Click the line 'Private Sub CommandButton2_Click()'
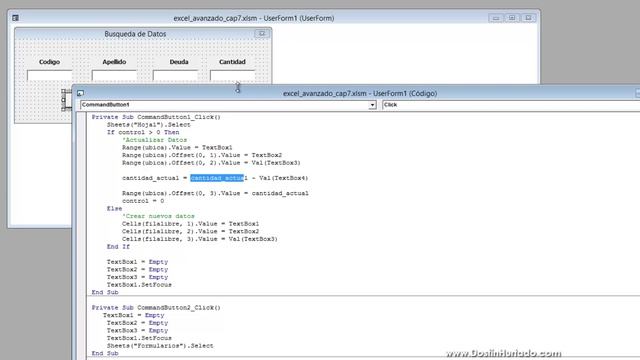640x360 pixels. point(156,308)
